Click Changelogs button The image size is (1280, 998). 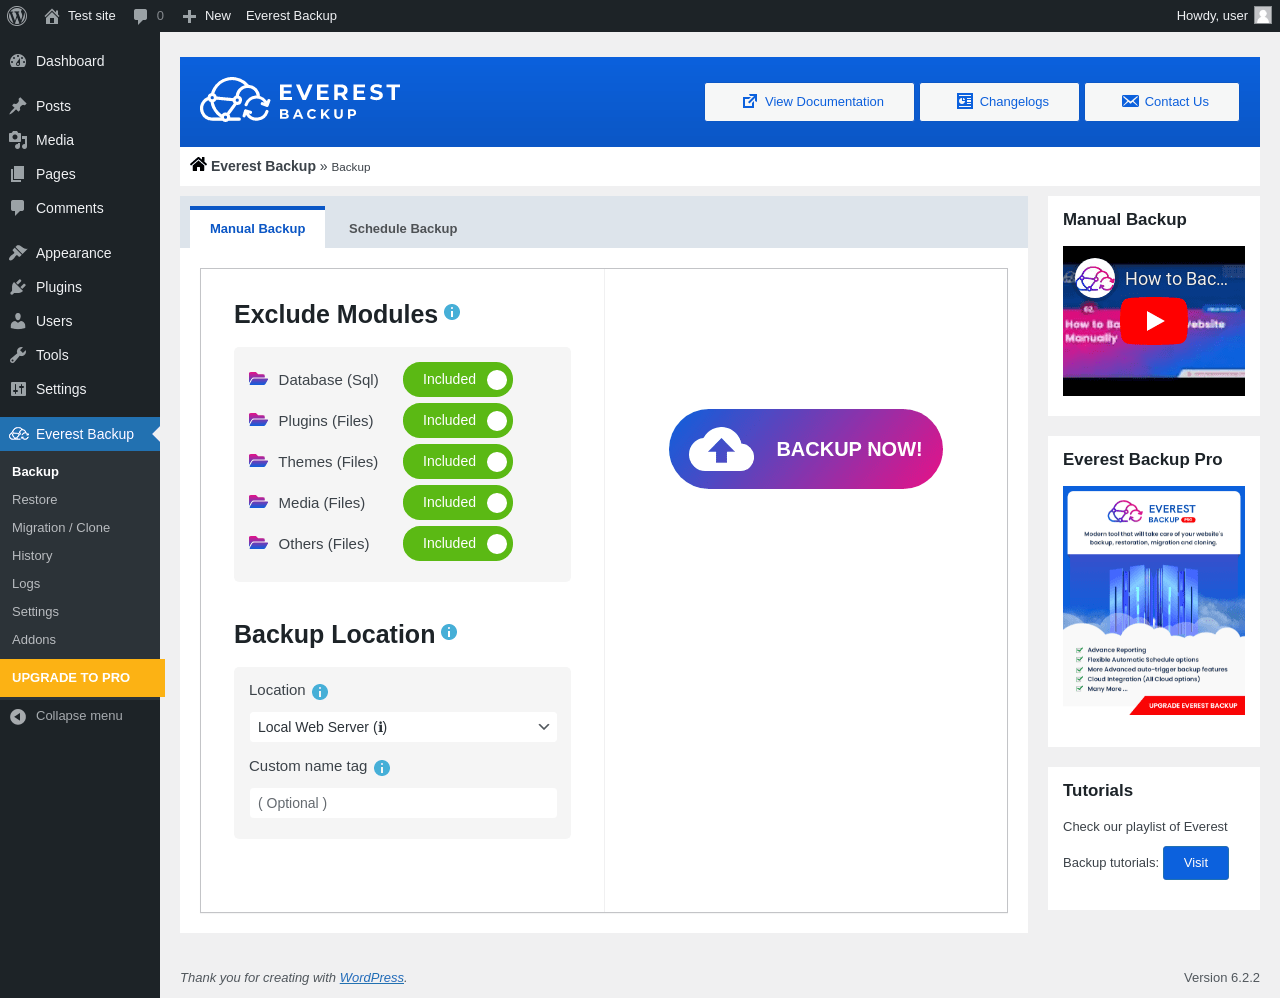(999, 102)
